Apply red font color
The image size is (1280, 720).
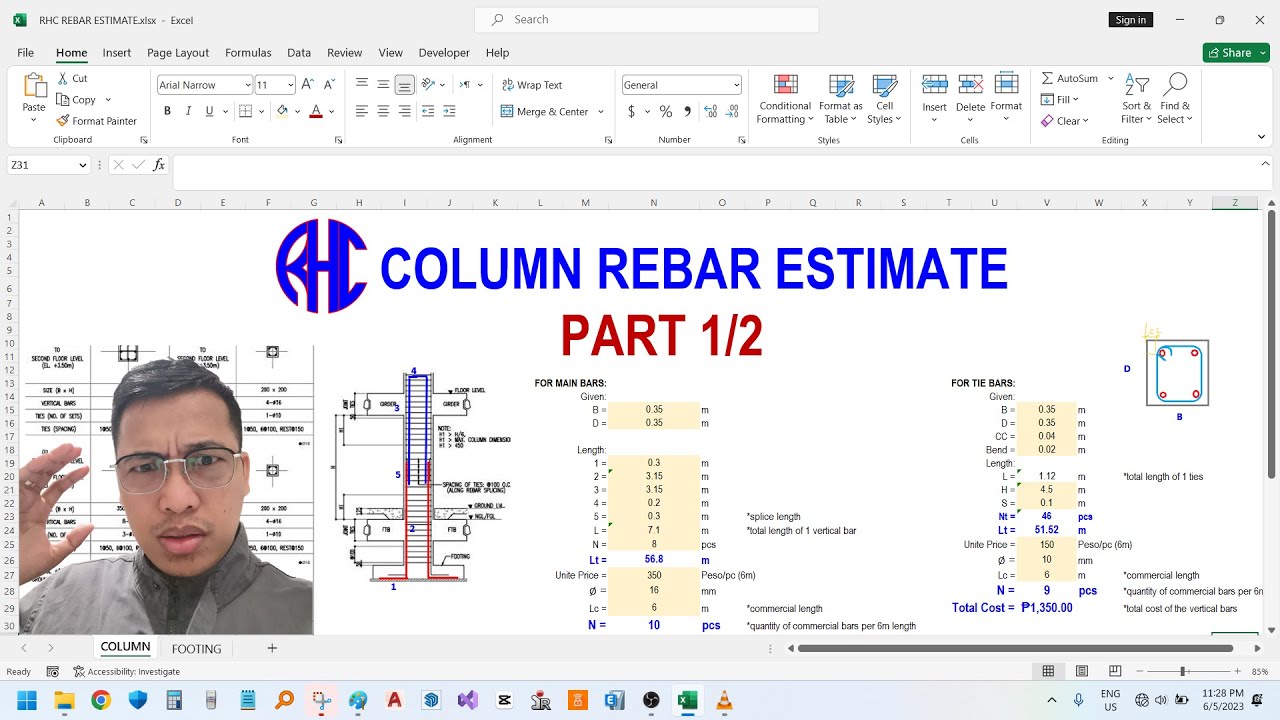316,111
